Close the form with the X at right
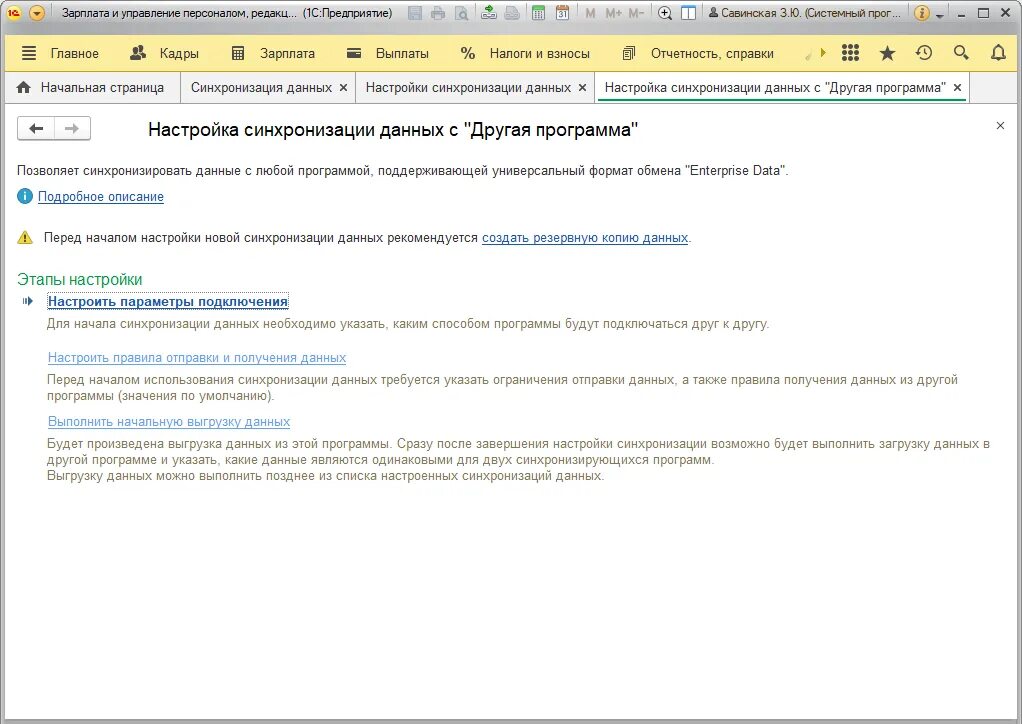 [x=1000, y=126]
